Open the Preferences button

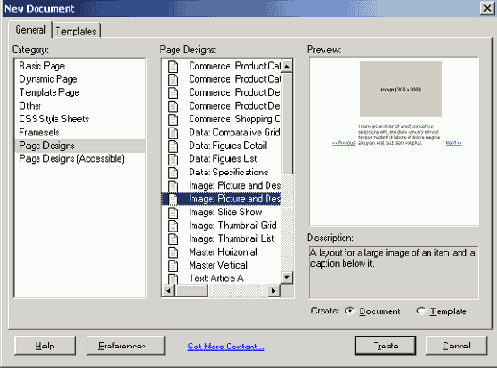tap(125, 346)
